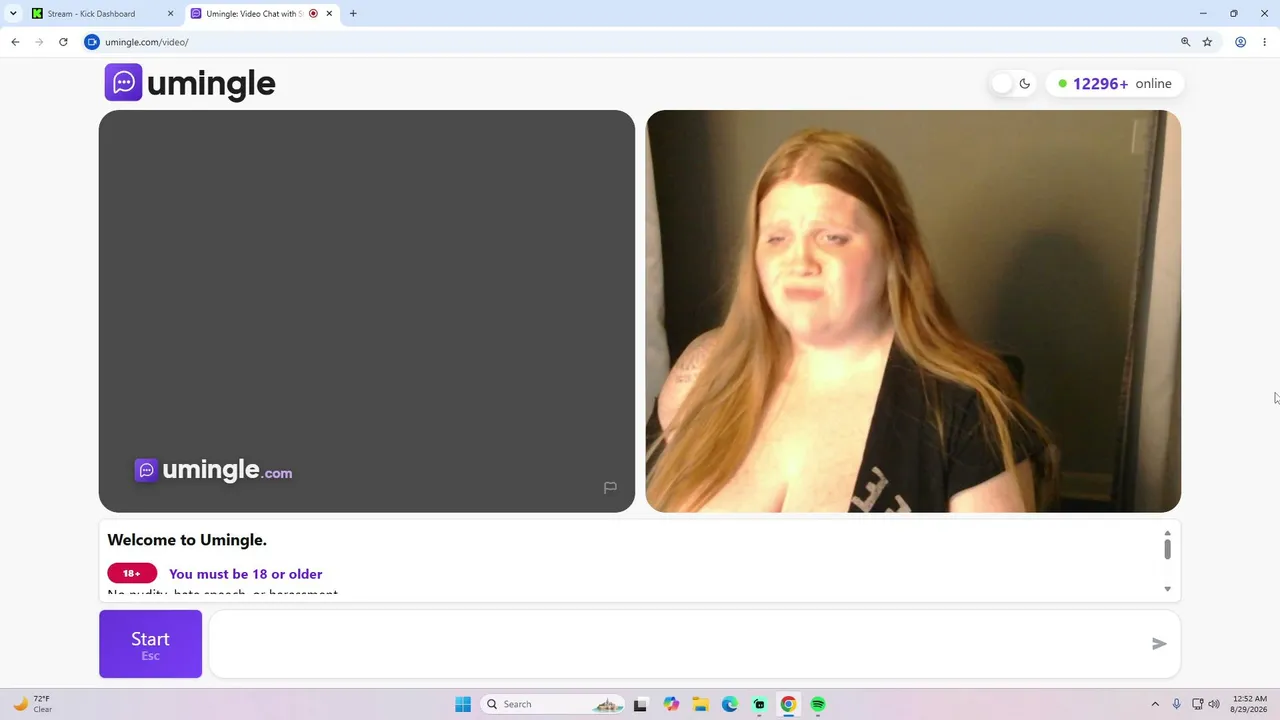Click the chat panel scrollbar thumb

[1167, 548]
